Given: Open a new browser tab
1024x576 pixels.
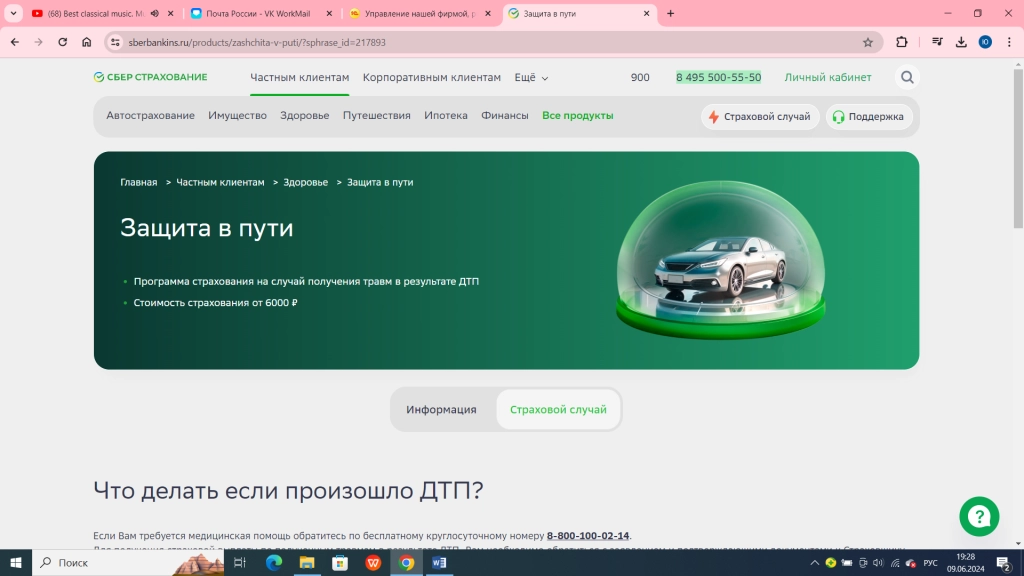Looking at the screenshot, I should (670, 13).
